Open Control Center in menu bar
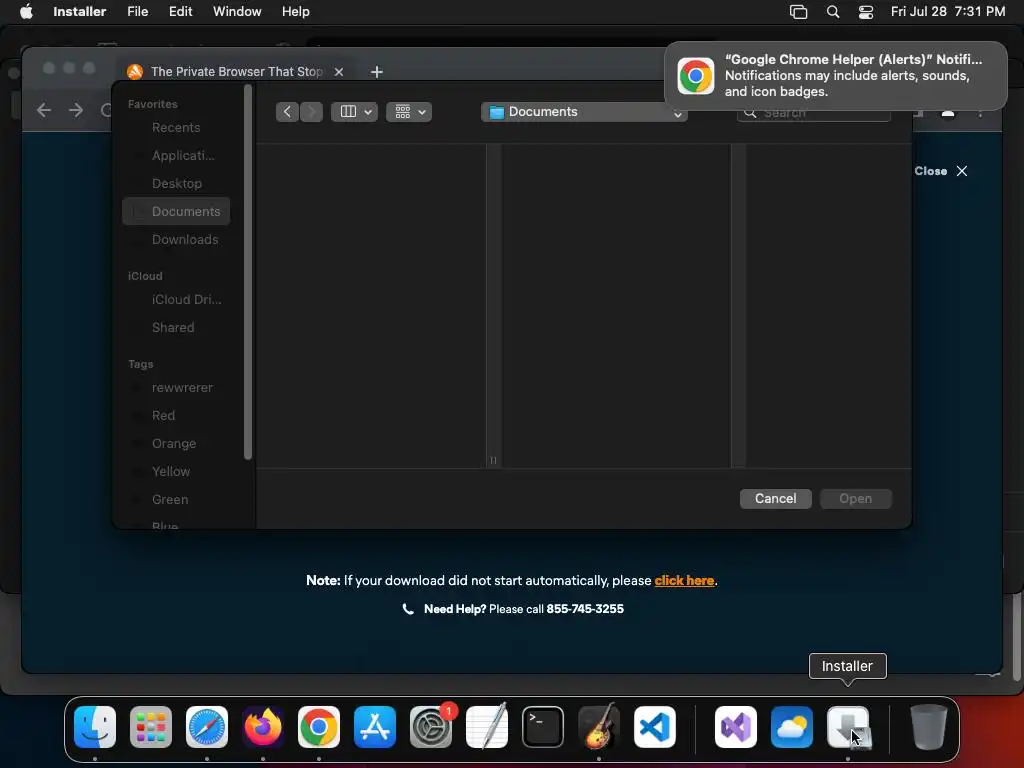The width and height of the screenshot is (1024, 768). (x=866, y=12)
